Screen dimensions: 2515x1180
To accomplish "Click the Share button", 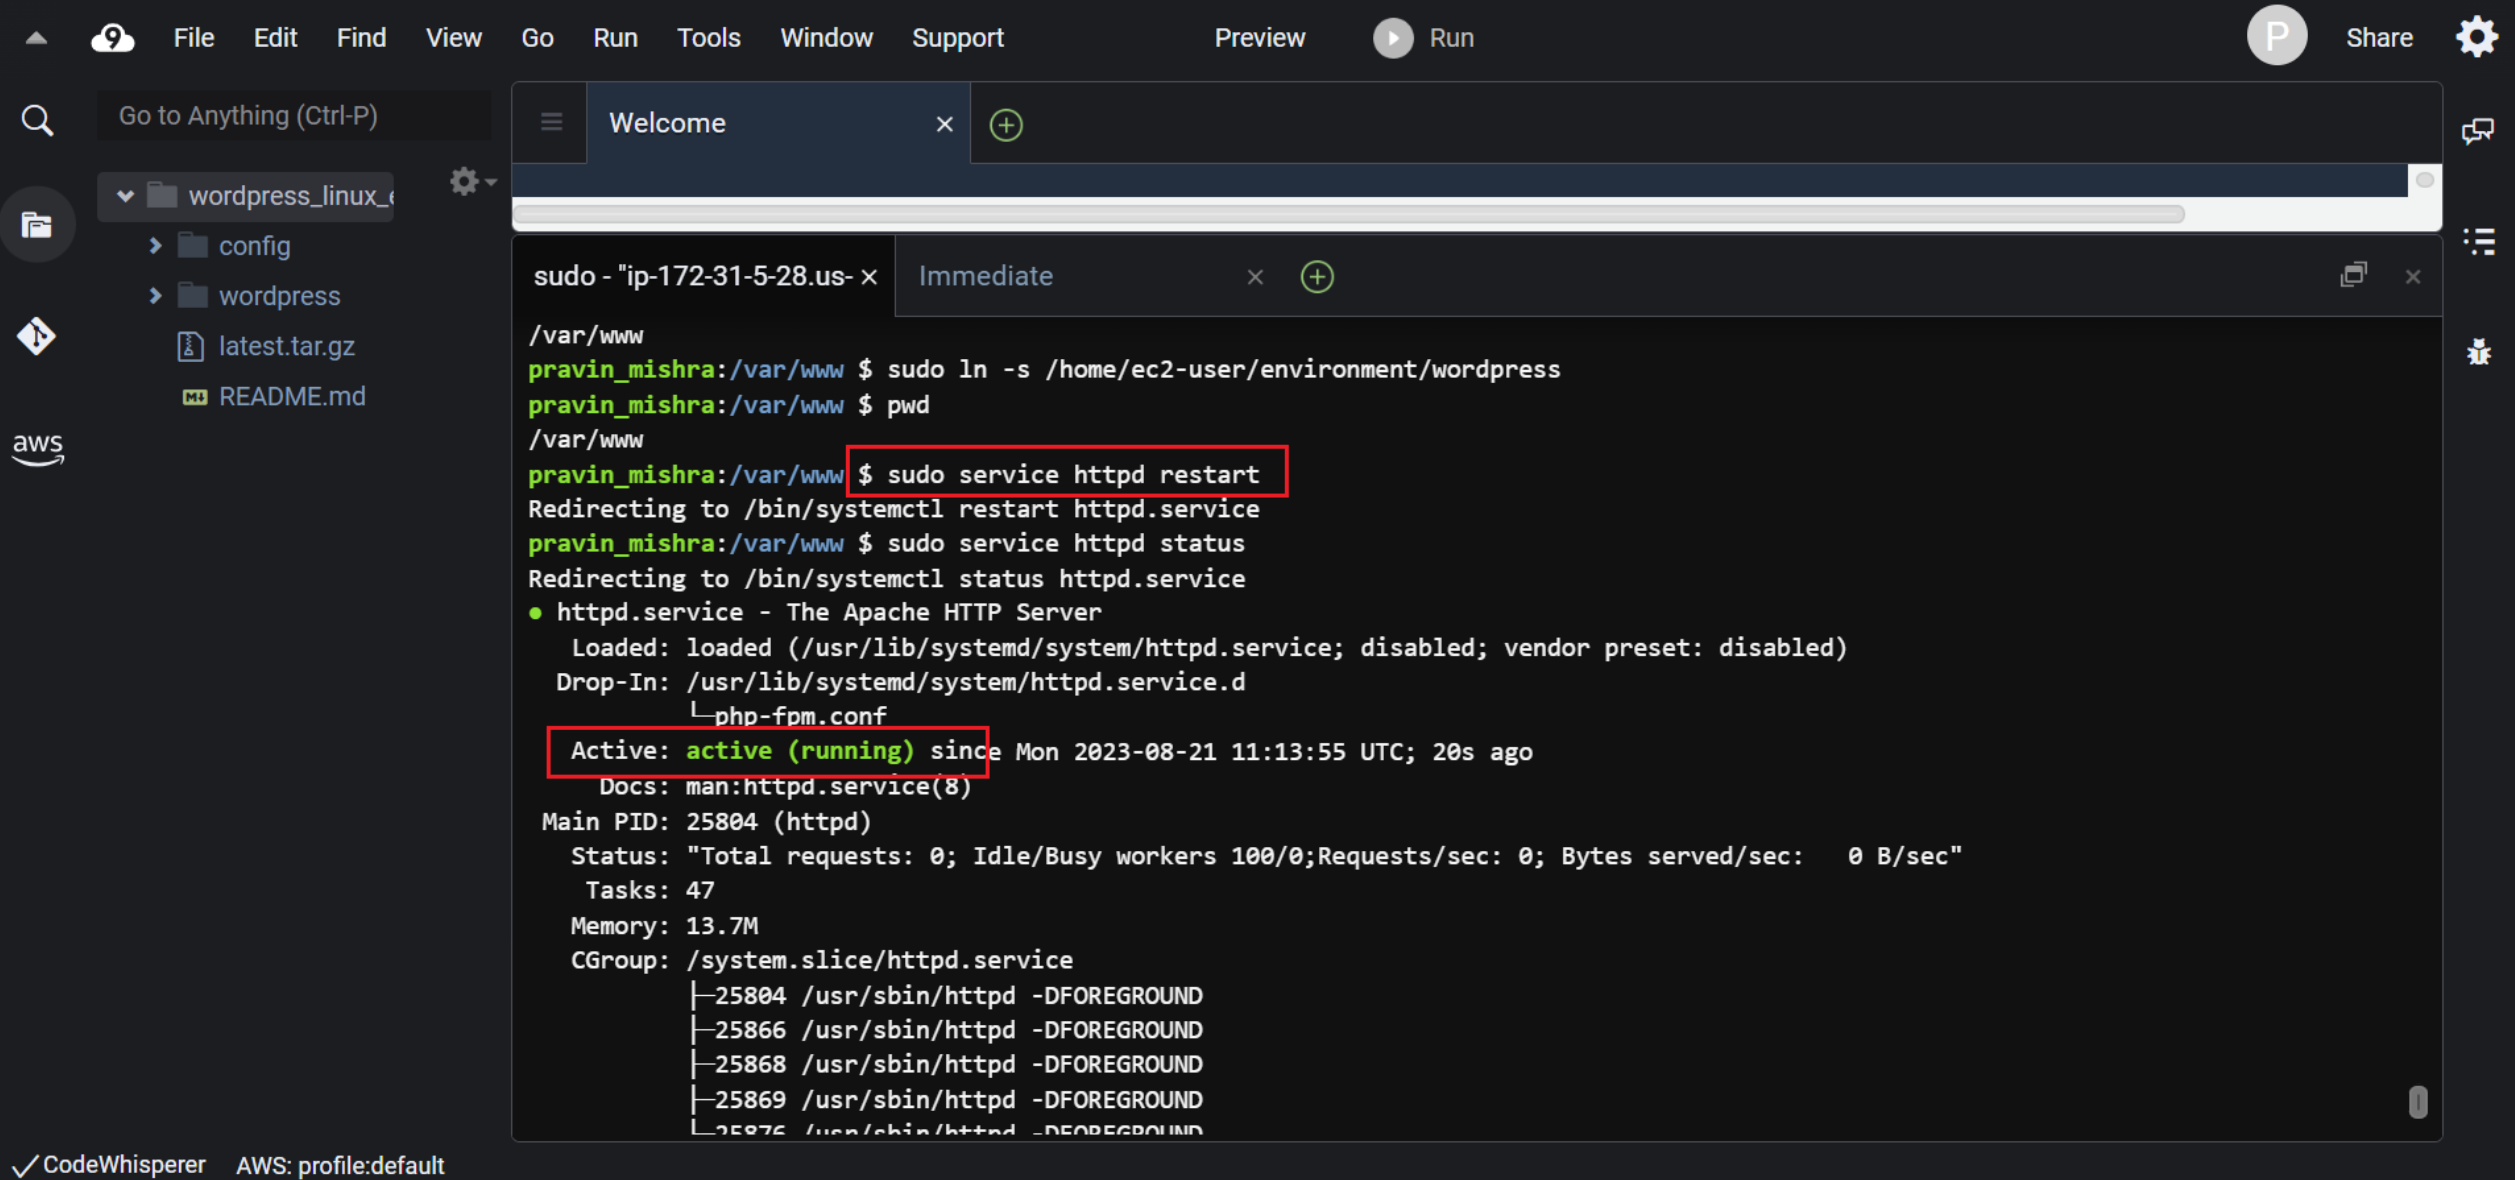I will tap(2379, 38).
